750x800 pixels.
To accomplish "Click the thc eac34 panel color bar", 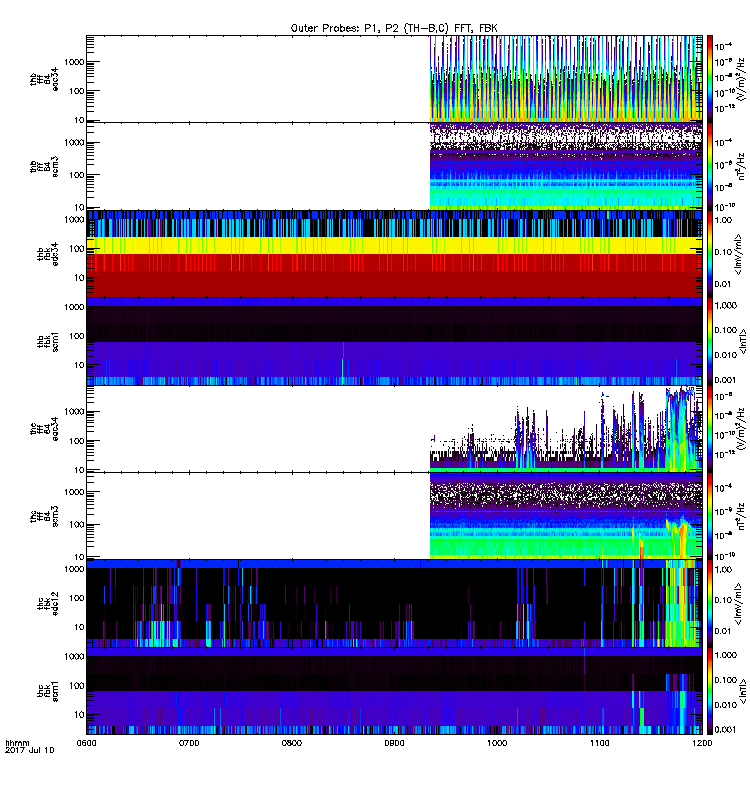I will [710, 429].
